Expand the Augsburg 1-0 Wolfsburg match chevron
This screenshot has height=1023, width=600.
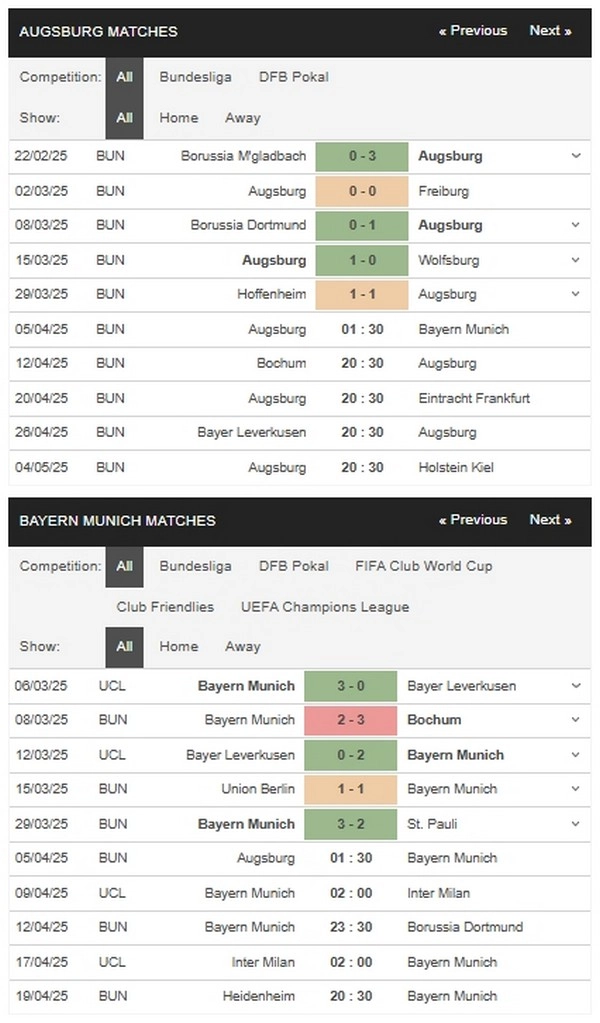[x=576, y=260]
